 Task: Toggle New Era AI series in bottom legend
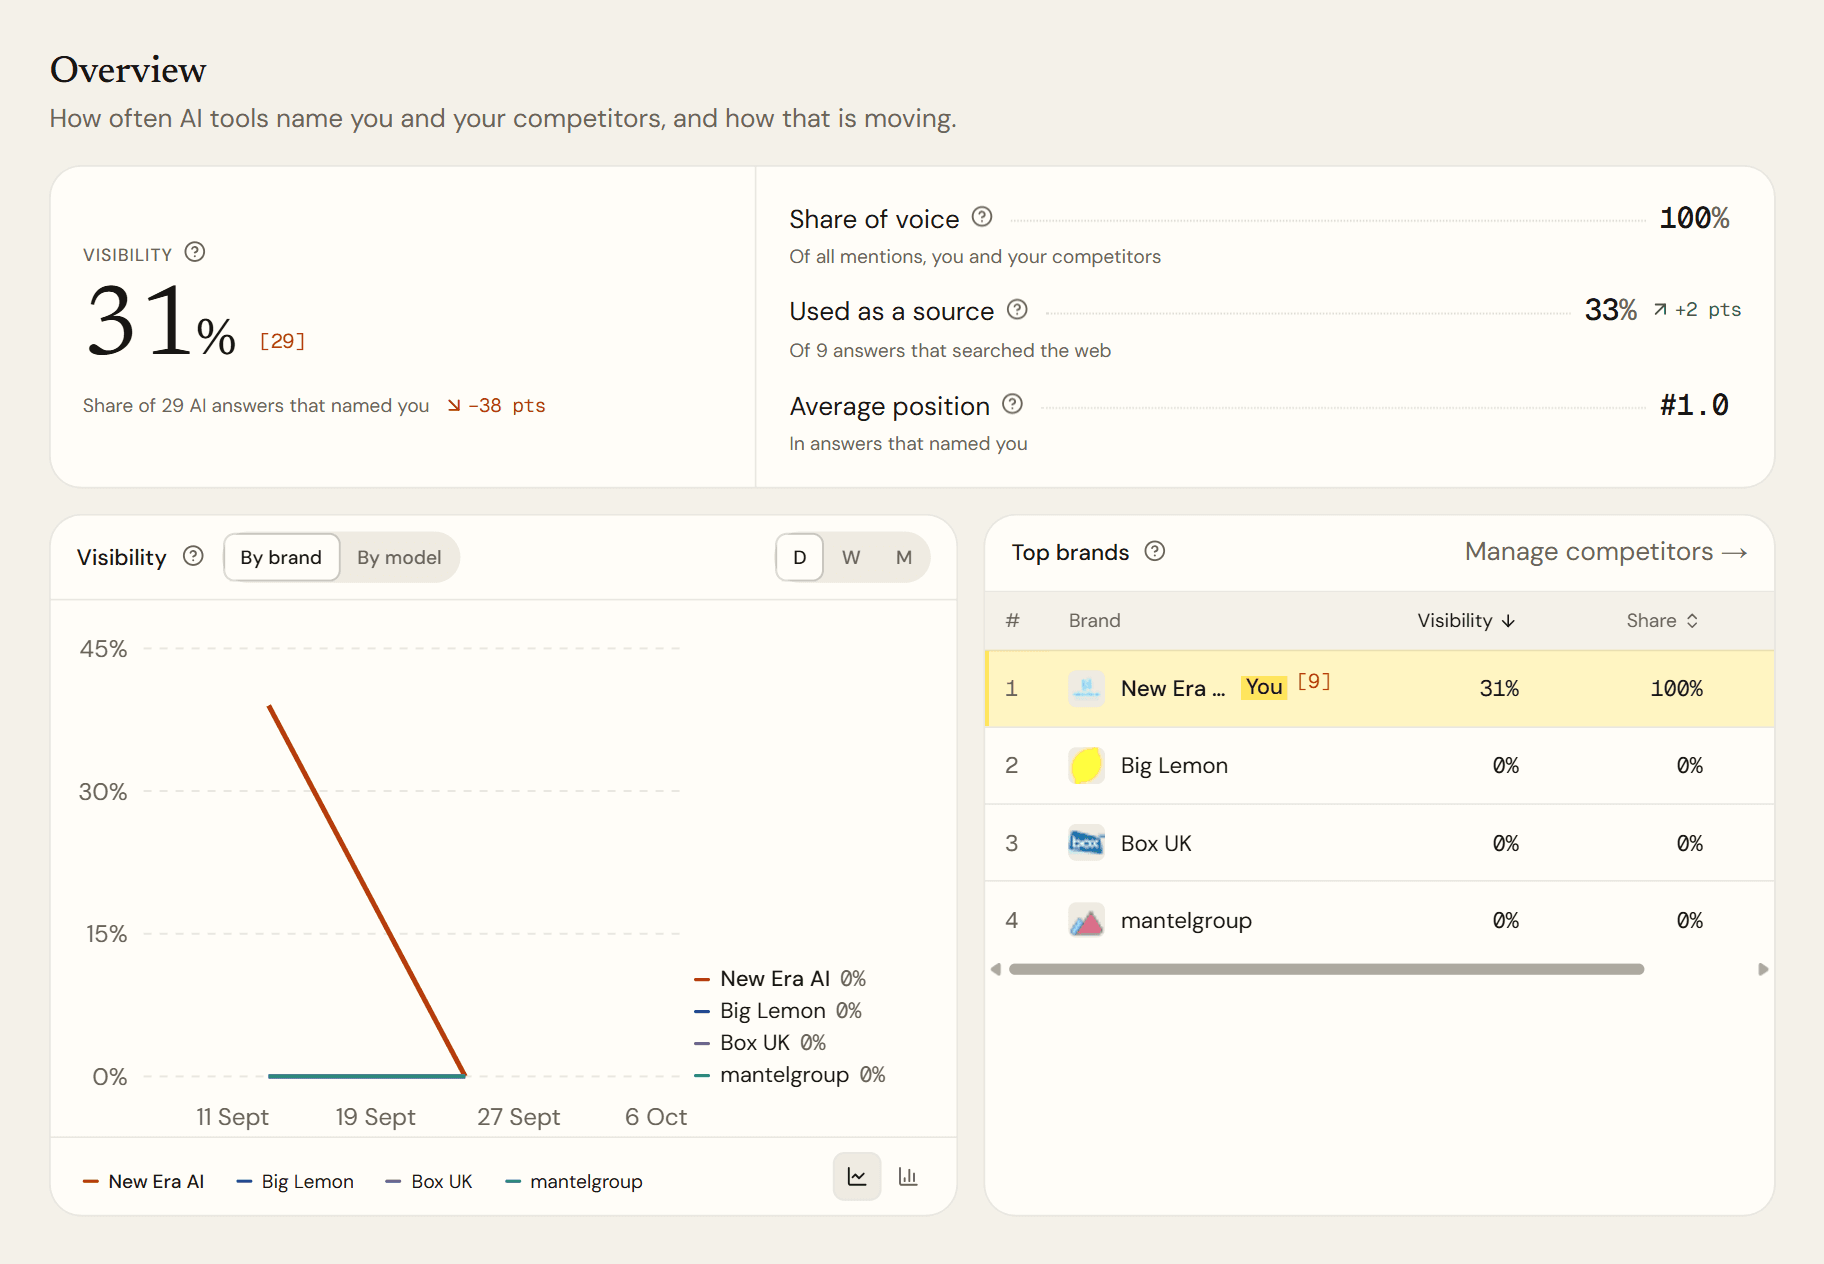pos(143,1181)
